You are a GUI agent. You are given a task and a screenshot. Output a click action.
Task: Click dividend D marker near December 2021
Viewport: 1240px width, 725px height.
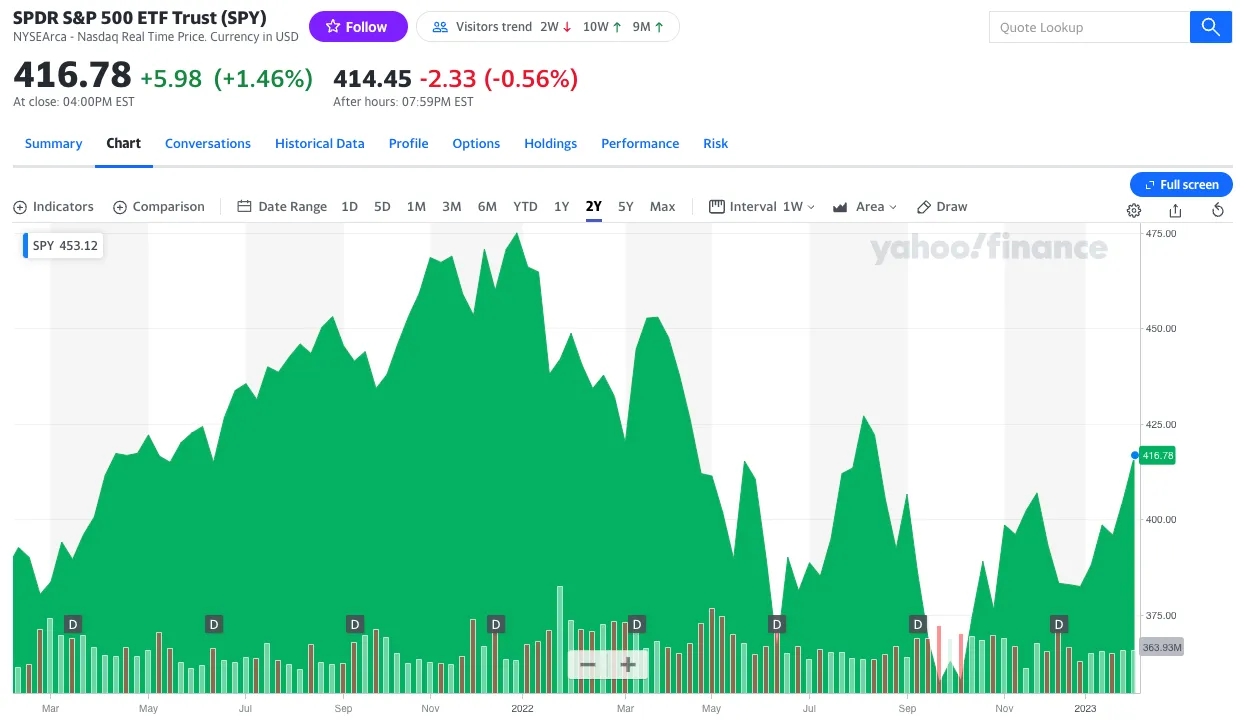click(x=495, y=624)
